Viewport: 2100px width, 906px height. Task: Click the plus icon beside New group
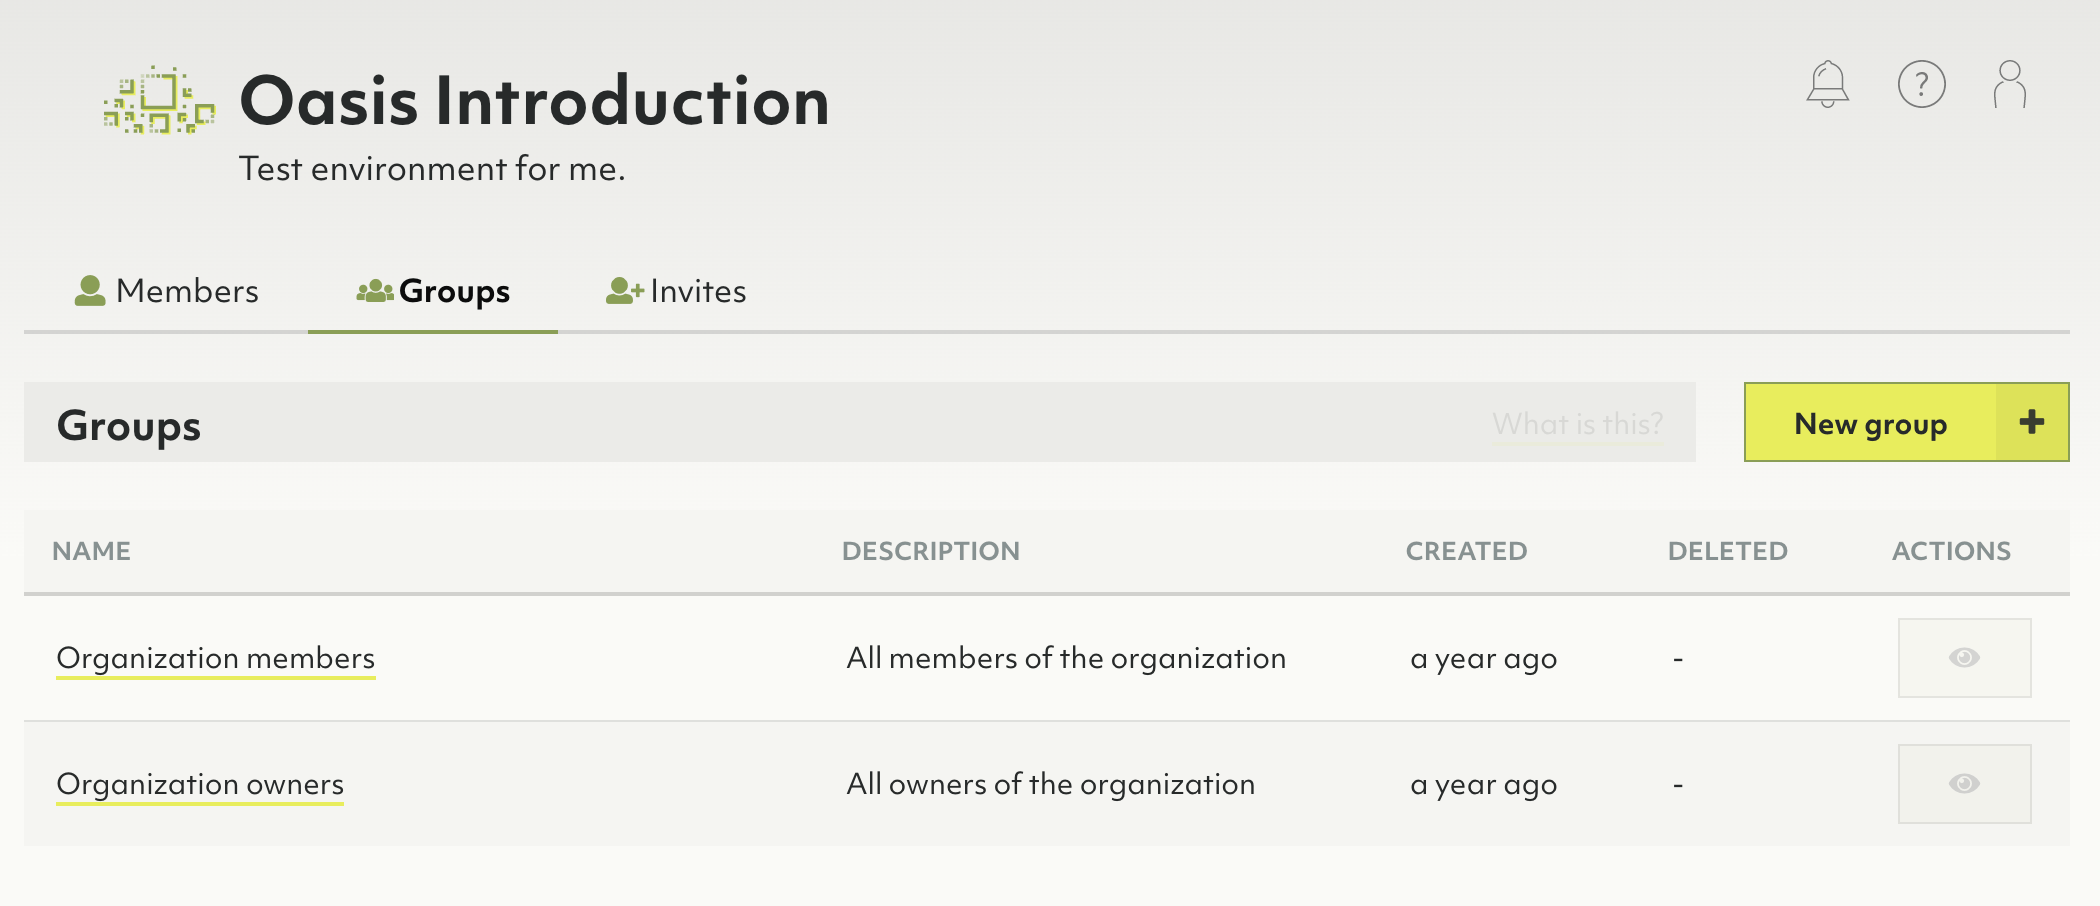pos(2031,422)
